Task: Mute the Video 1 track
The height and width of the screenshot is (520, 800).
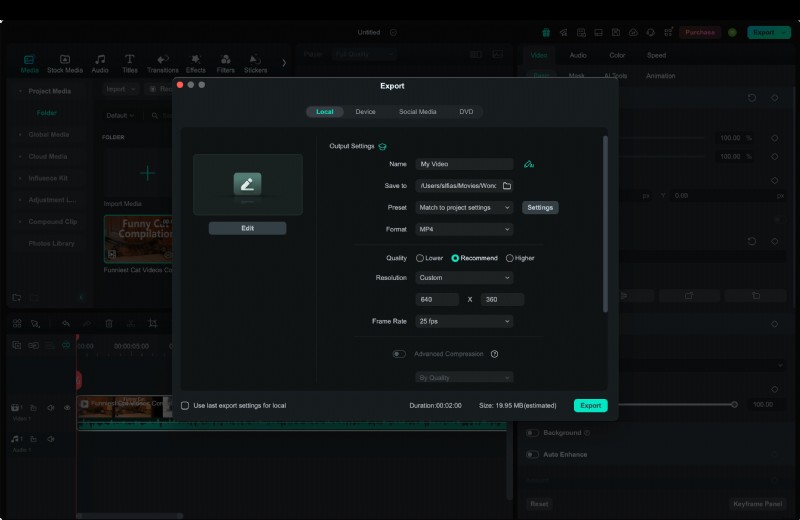Action: [51, 408]
